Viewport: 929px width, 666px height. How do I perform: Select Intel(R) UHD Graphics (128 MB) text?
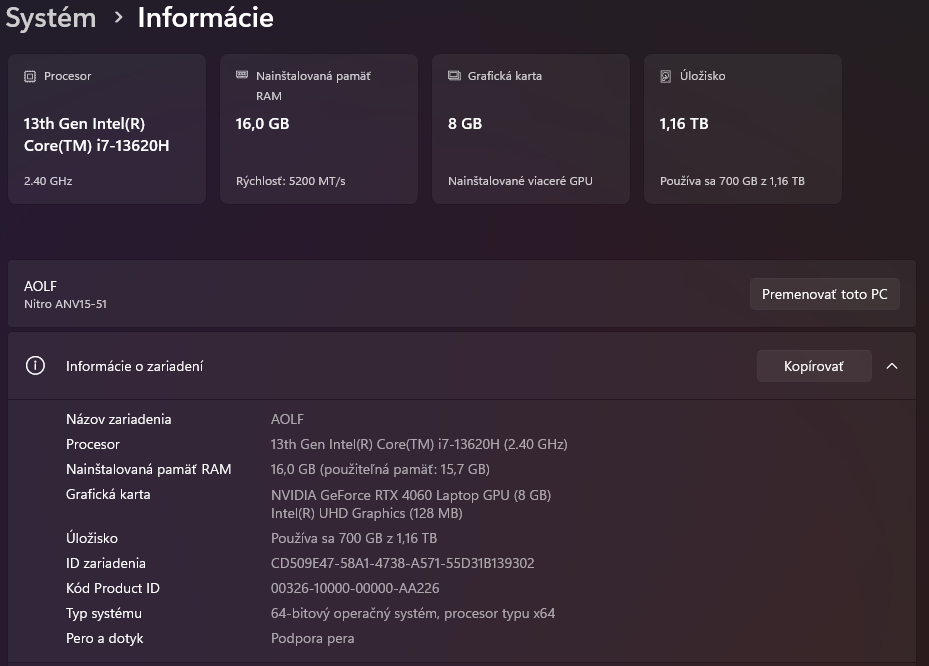pyautogui.click(x=367, y=513)
